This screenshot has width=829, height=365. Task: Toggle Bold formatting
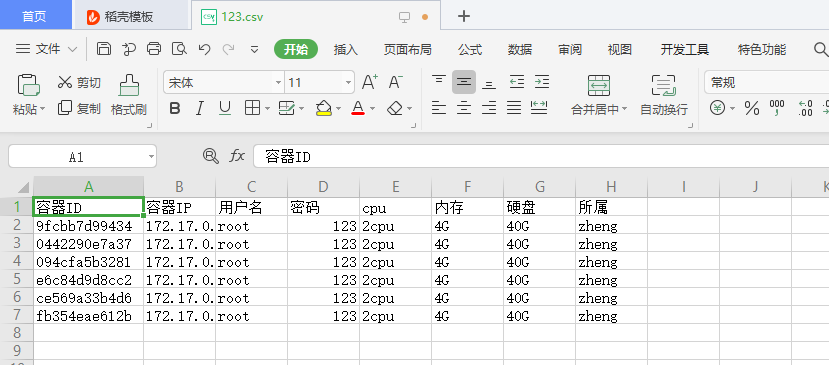[174, 109]
